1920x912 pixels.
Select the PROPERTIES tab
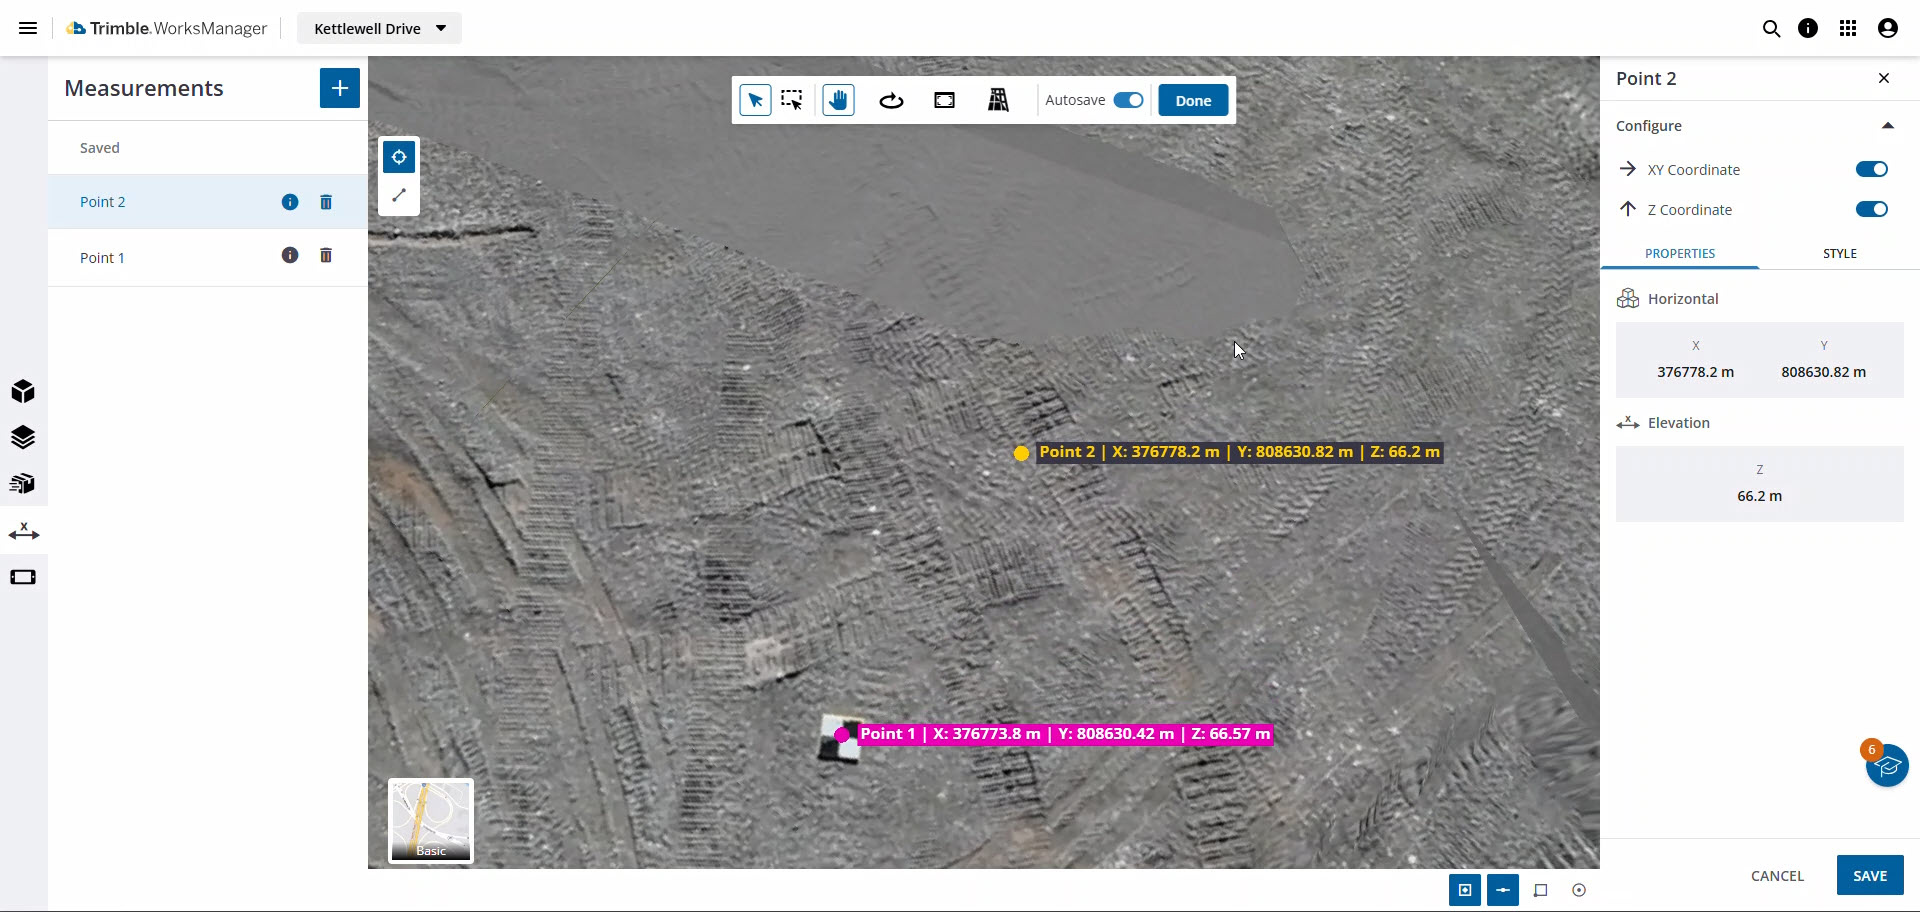(x=1680, y=253)
